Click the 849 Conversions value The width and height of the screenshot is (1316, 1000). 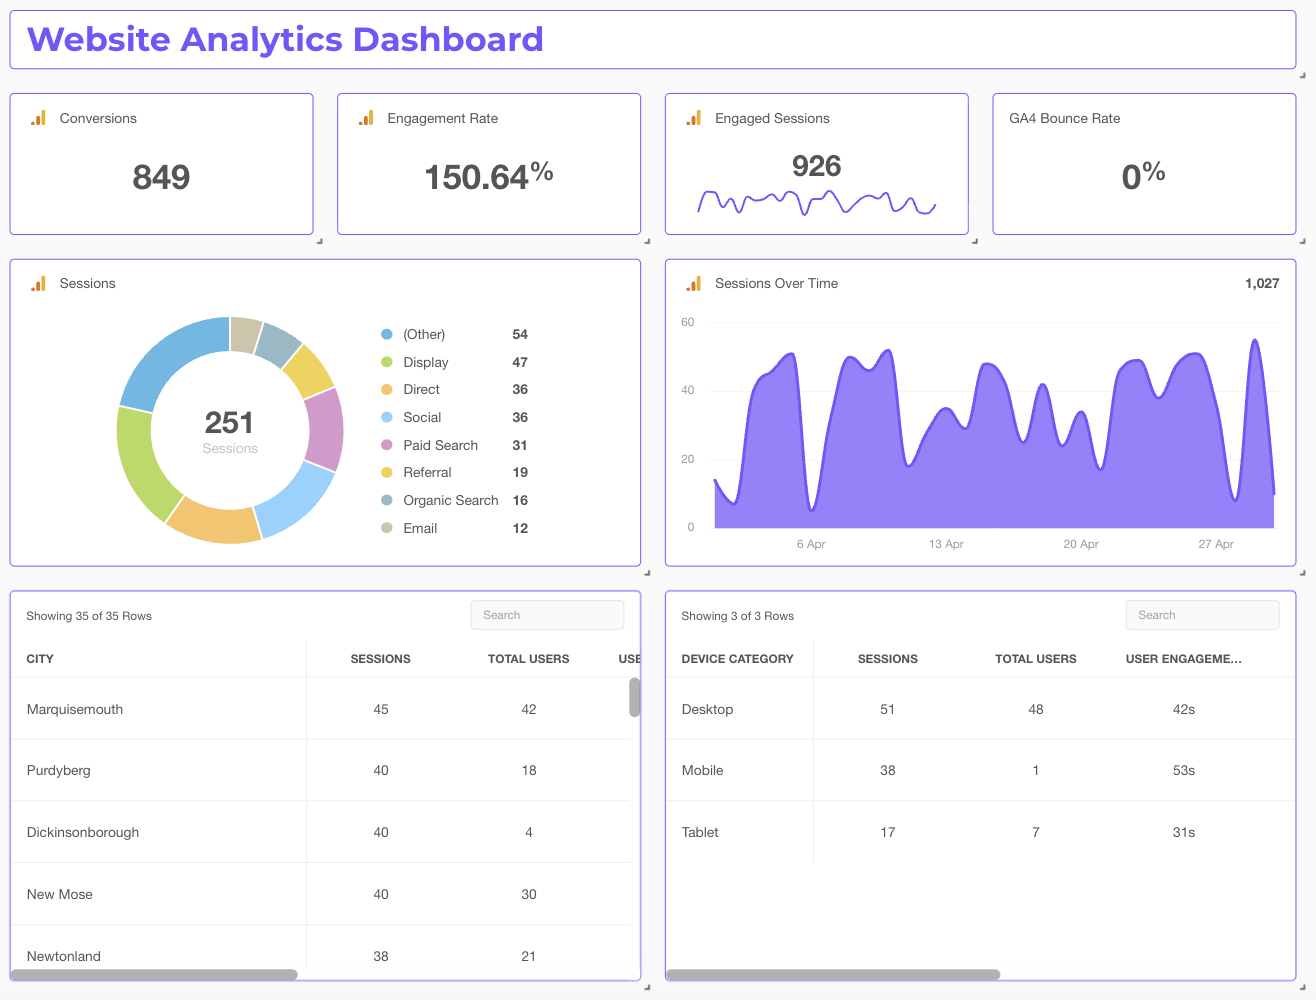click(161, 177)
